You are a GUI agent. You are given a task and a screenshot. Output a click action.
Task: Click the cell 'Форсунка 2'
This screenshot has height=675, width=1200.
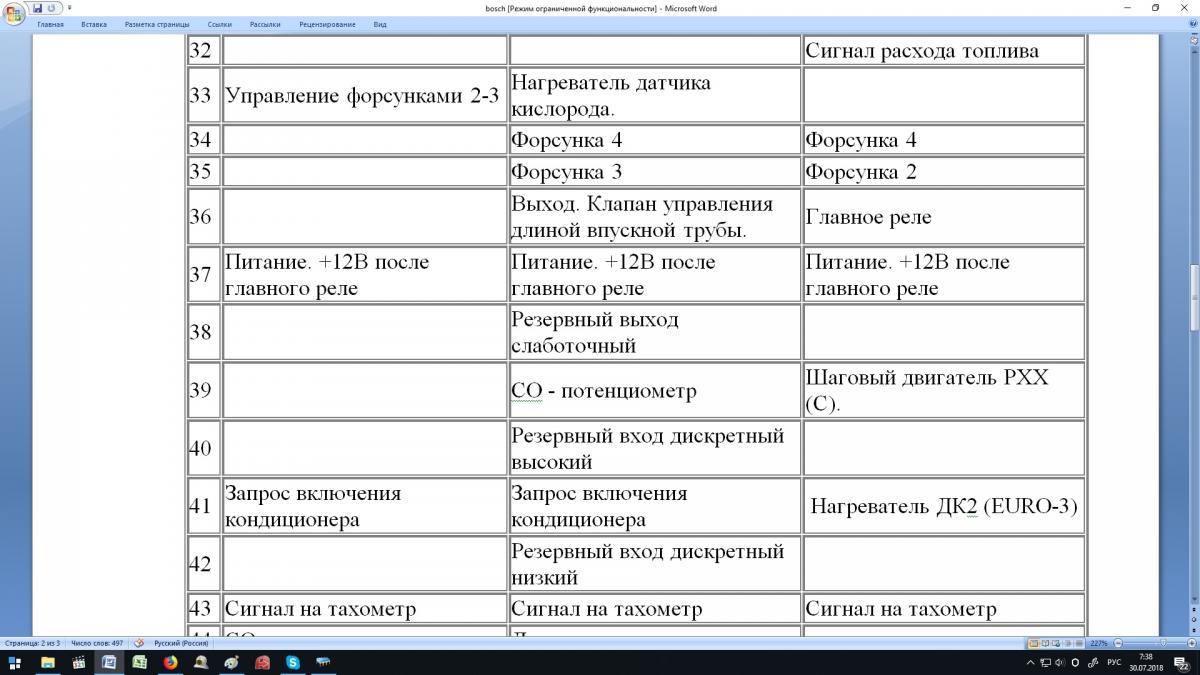coord(944,172)
